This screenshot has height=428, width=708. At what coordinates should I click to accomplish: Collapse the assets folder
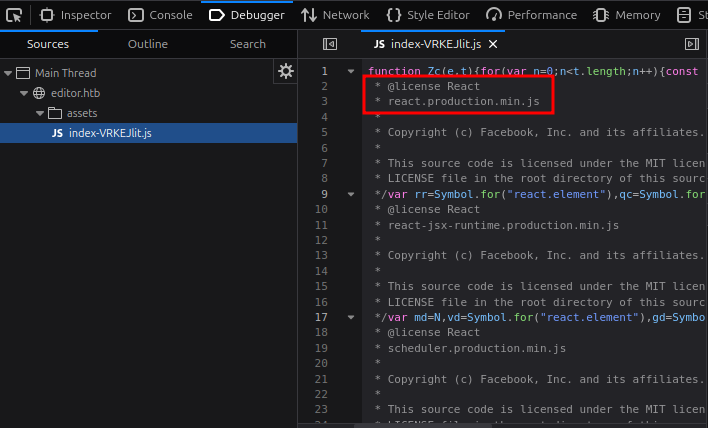(x=39, y=113)
